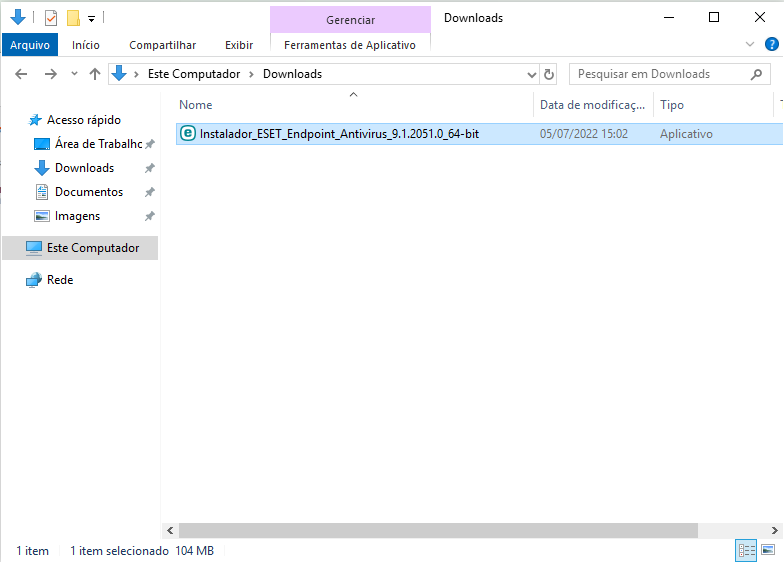The height and width of the screenshot is (562, 784).
Task: Click the ESET installer file icon
Action: coord(187,133)
